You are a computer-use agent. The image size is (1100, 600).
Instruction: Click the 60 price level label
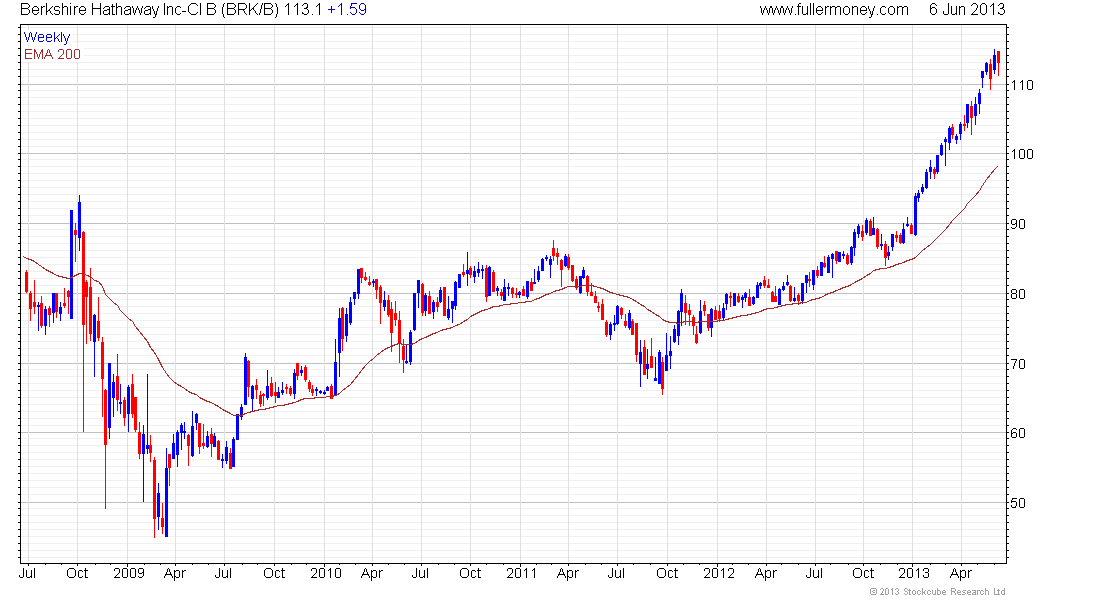click(1019, 434)
